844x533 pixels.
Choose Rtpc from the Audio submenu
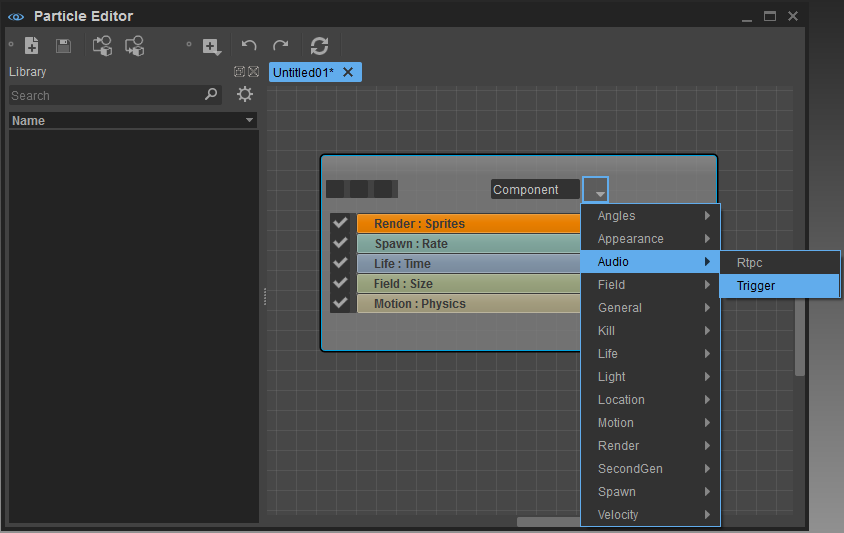779,263
